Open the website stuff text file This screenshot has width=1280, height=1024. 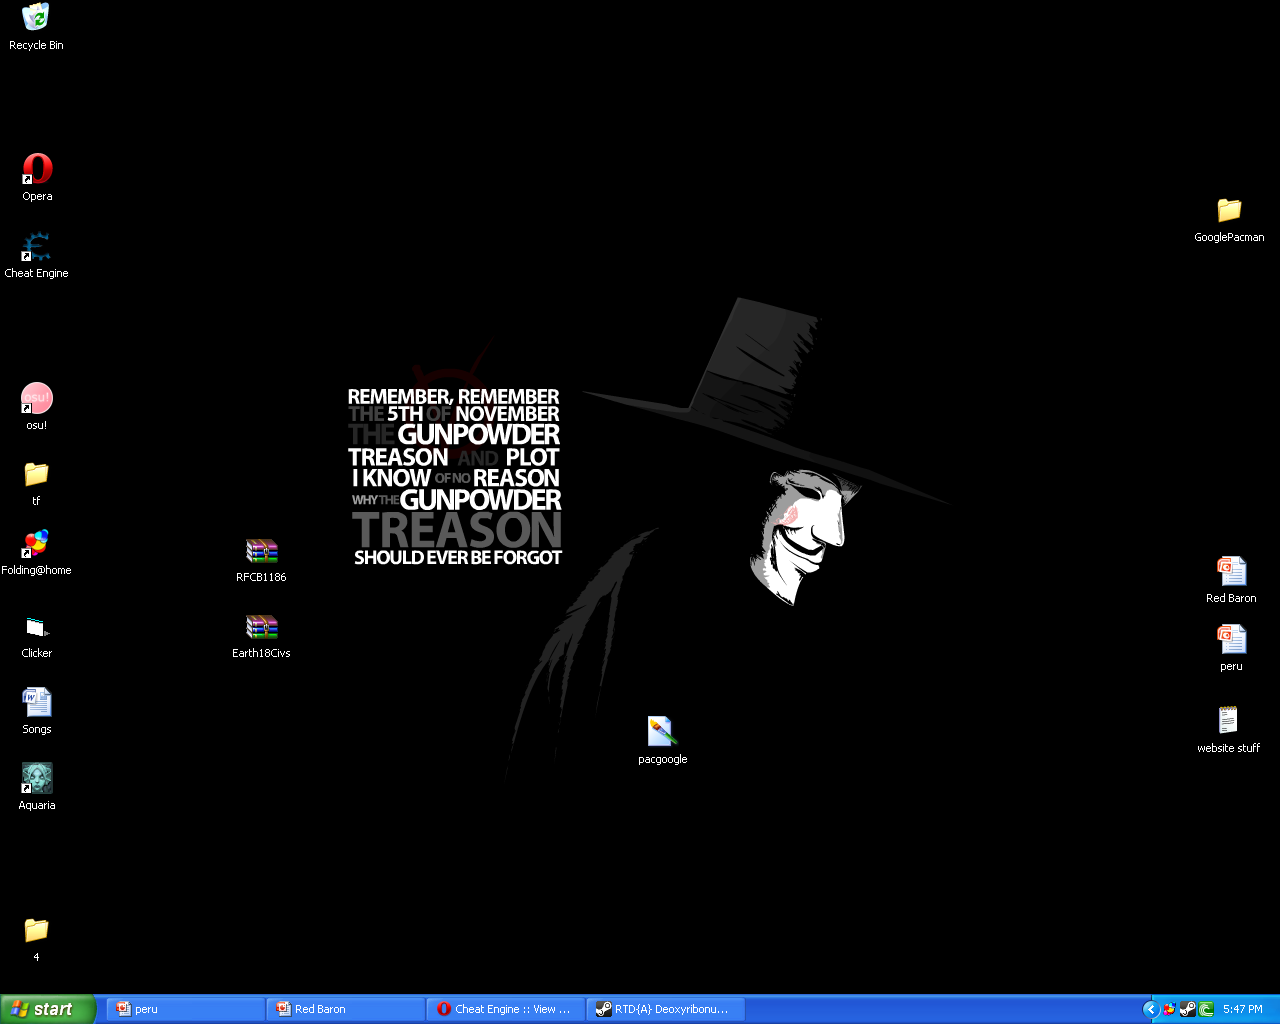coord(1228,720)
